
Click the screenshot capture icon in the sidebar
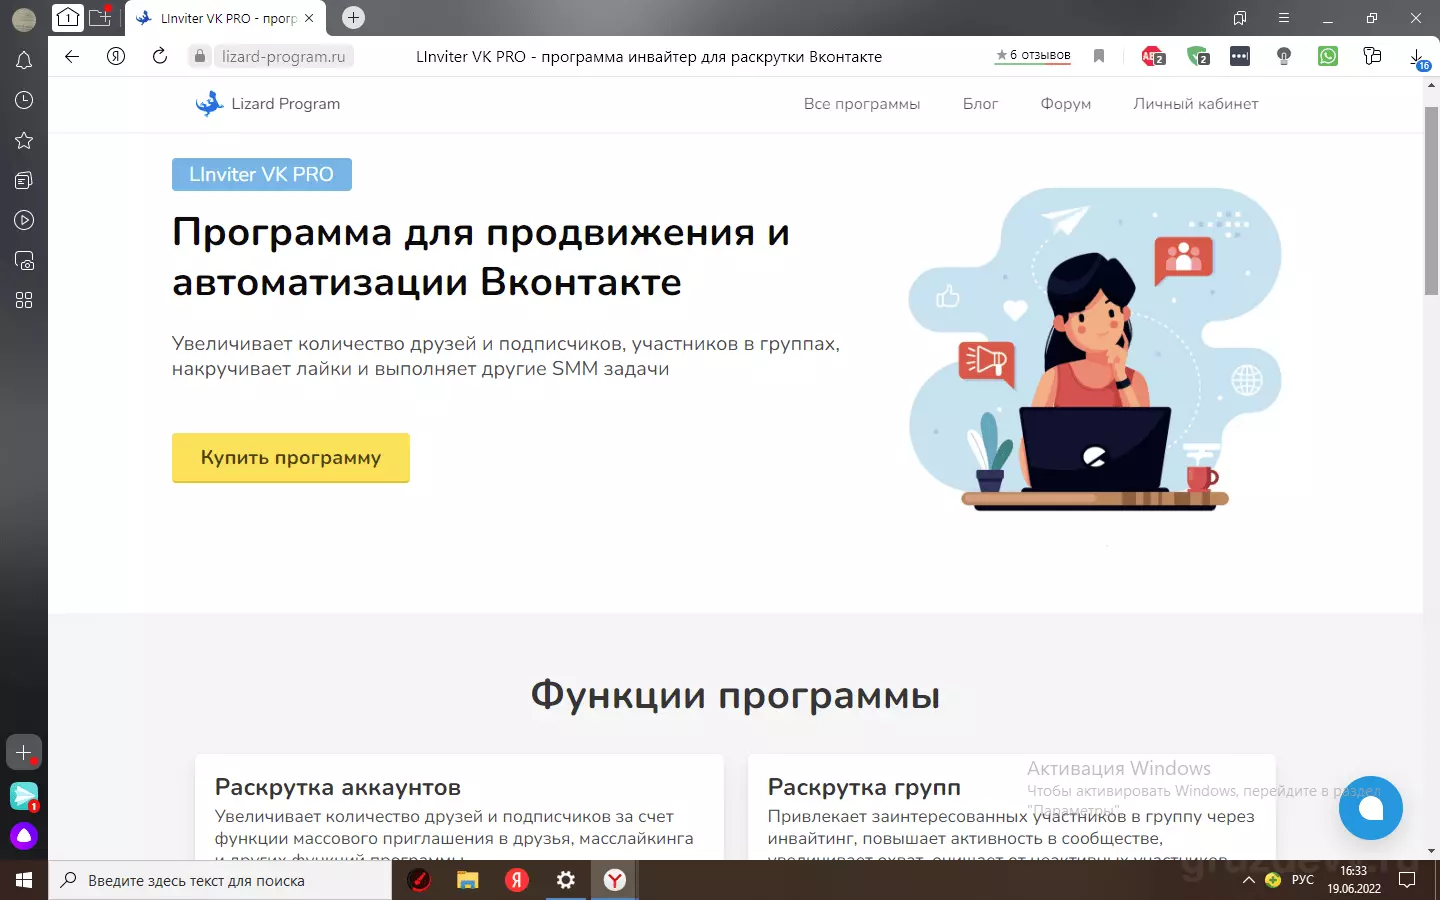point(24,261)
